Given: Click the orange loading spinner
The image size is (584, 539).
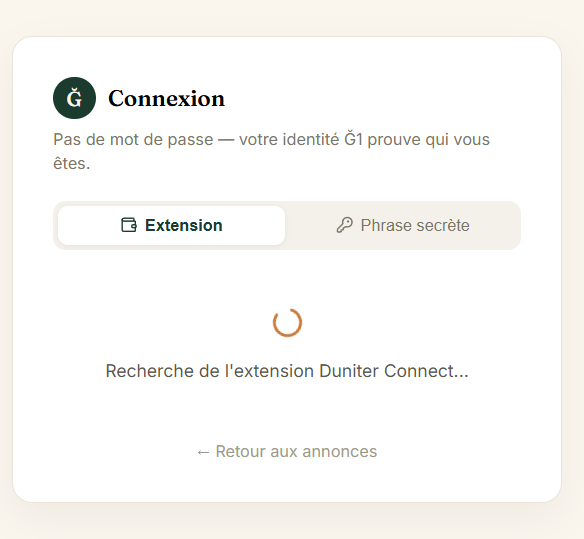Looking at the screenshot, I should (x=287, y=322).
